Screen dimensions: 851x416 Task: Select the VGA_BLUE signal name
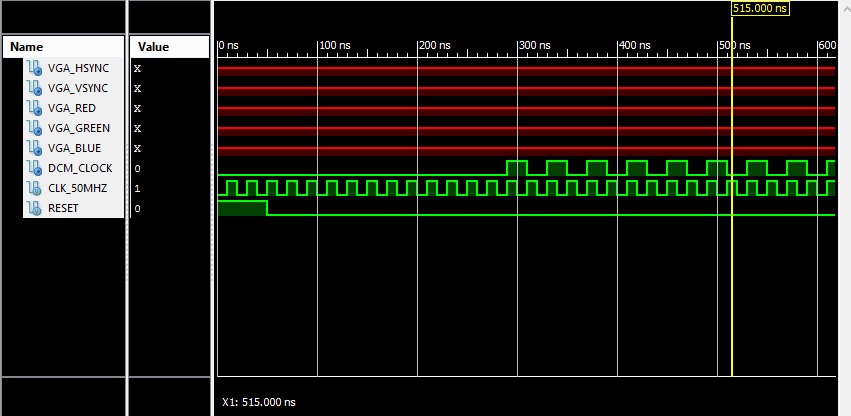pos(74,149)
